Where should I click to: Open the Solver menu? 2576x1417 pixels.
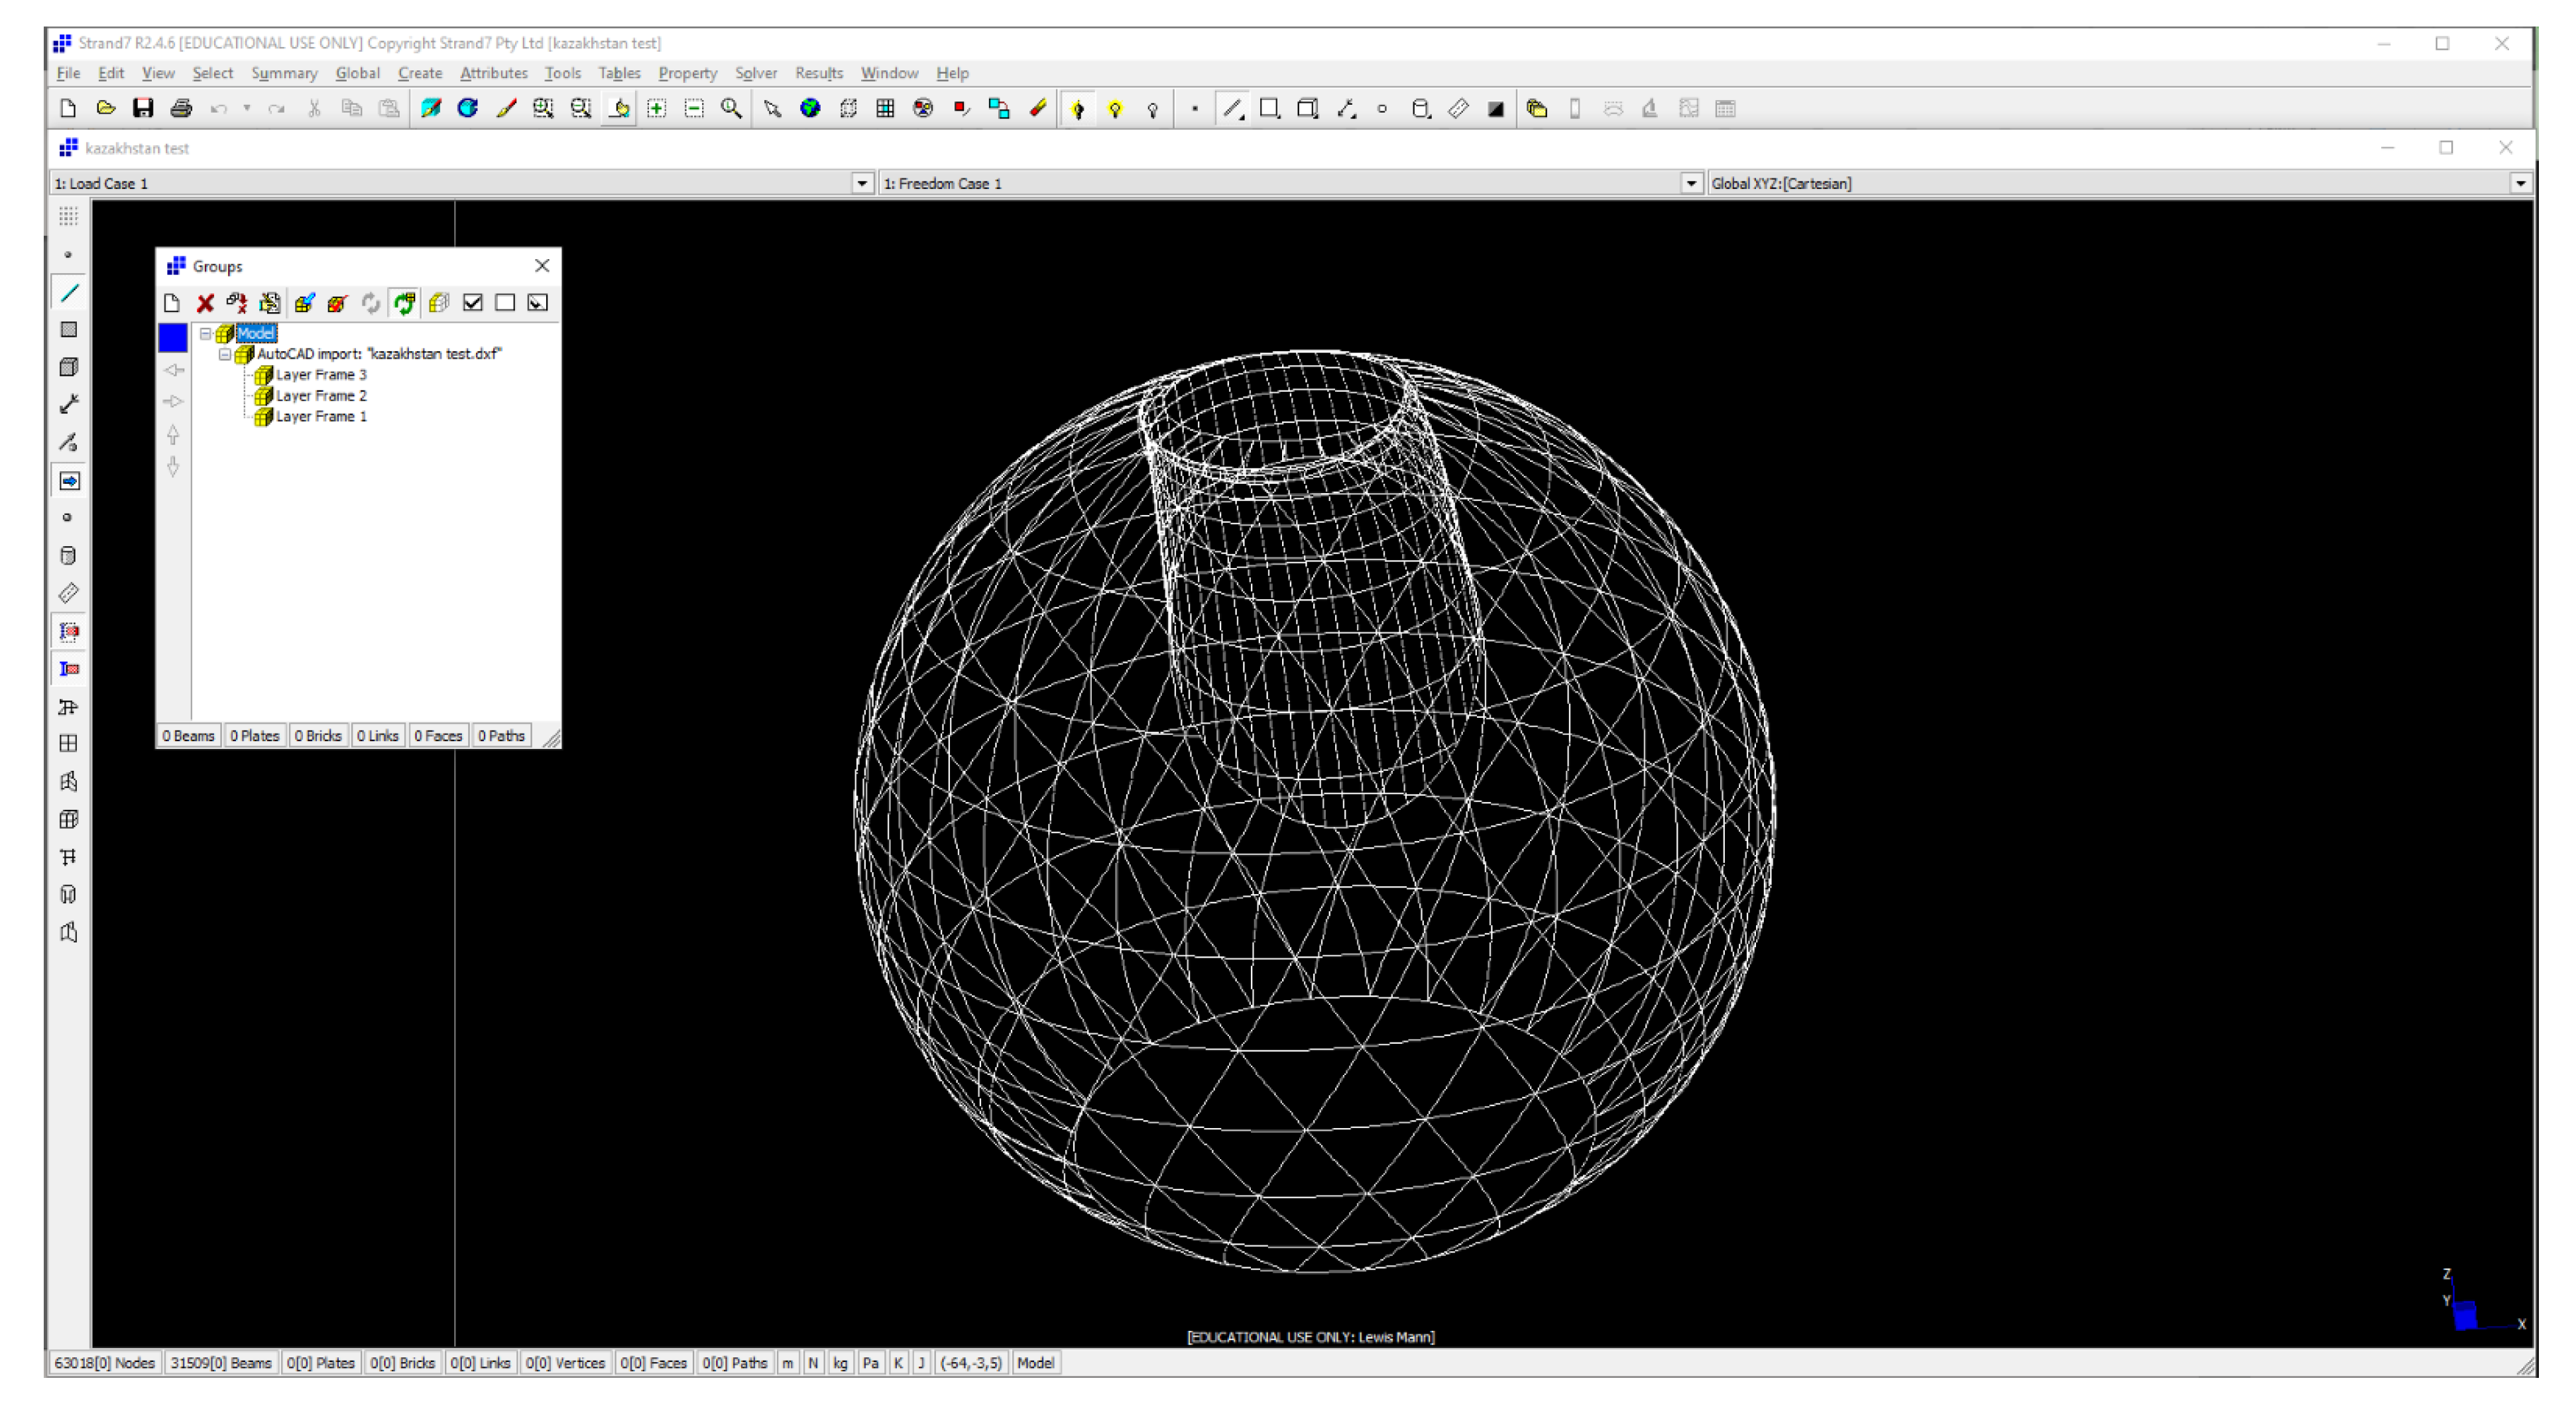pyautogui.click(x=755, y=73)
